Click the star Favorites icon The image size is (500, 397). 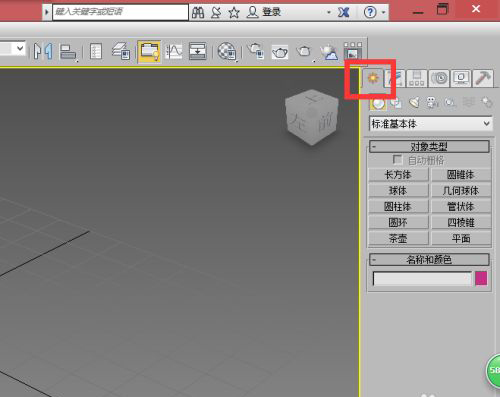[x=234, y=13]
